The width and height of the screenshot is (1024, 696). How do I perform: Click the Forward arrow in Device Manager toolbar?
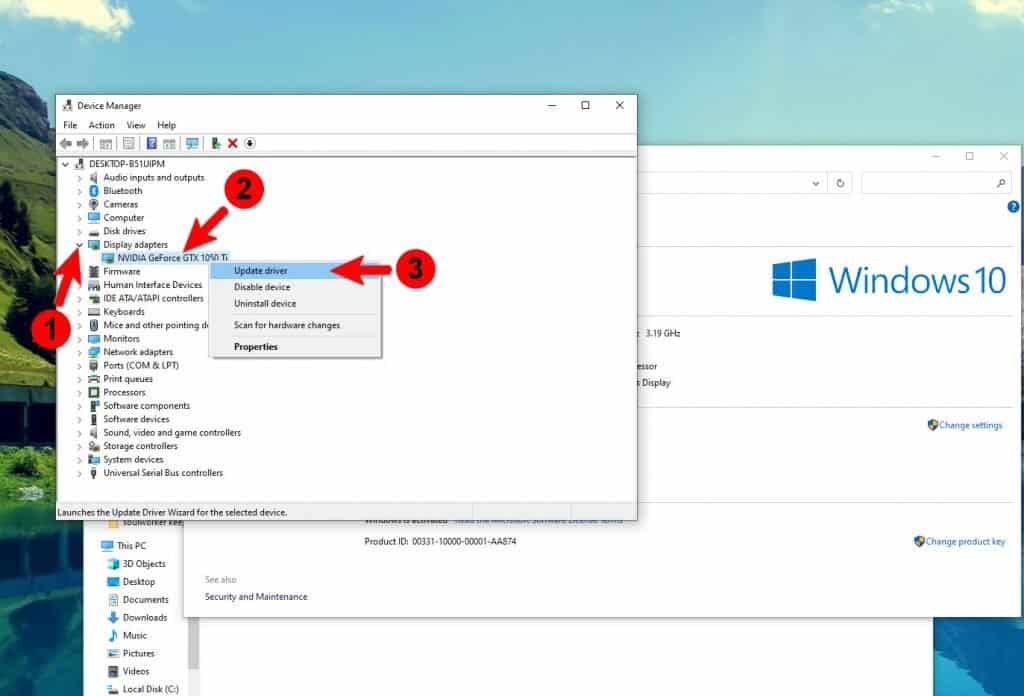(x=83, y=144)
